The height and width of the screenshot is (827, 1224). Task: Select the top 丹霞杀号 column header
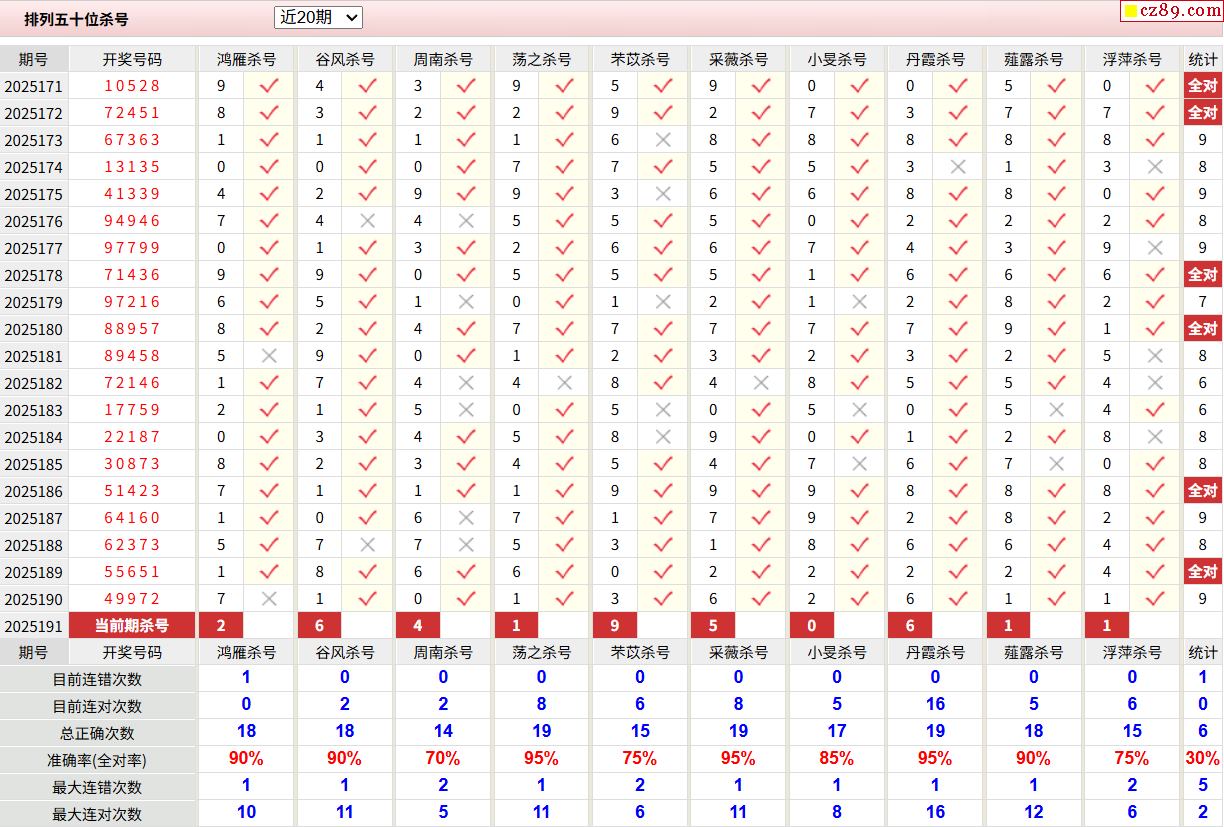point(935,59)
